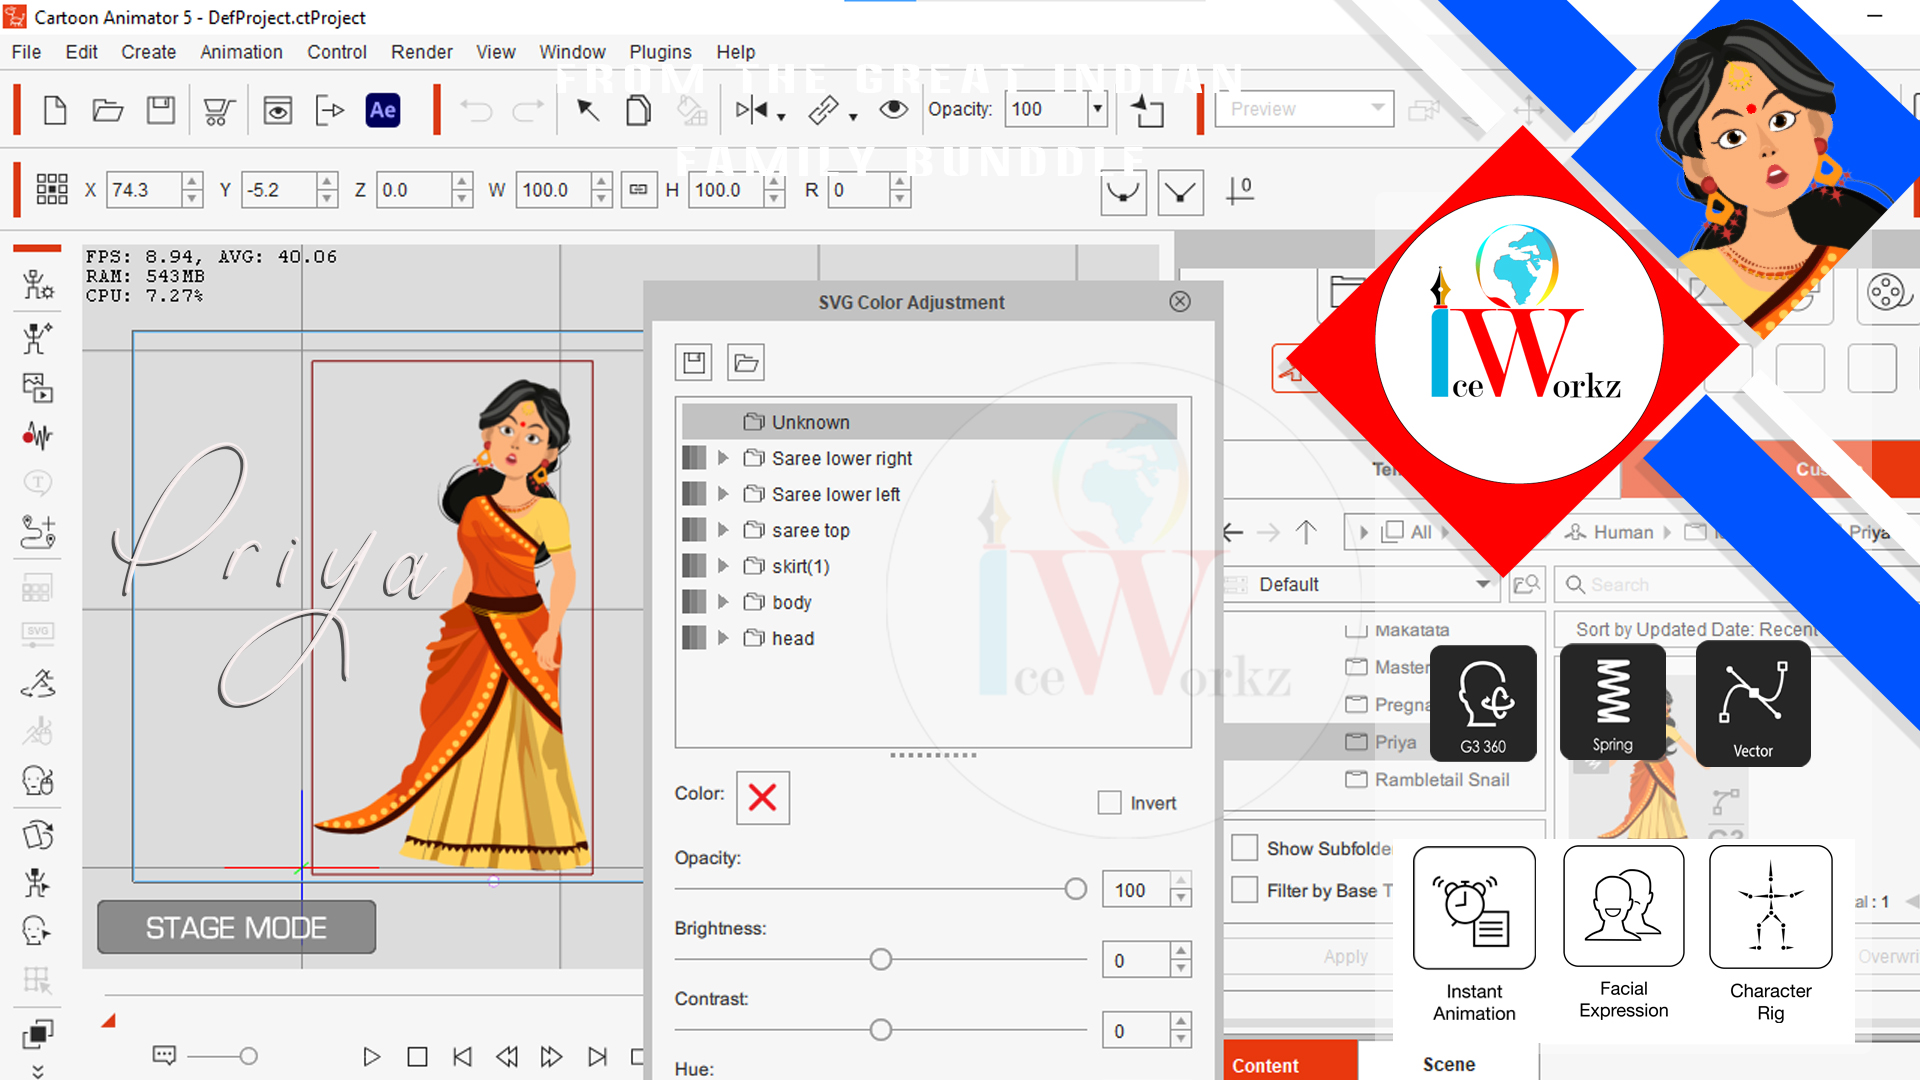Image resolution: width=1920 pixels, height=1080 pixels.
Task: Open the G3 360 head creator icon
Action: coord(1483,703)
